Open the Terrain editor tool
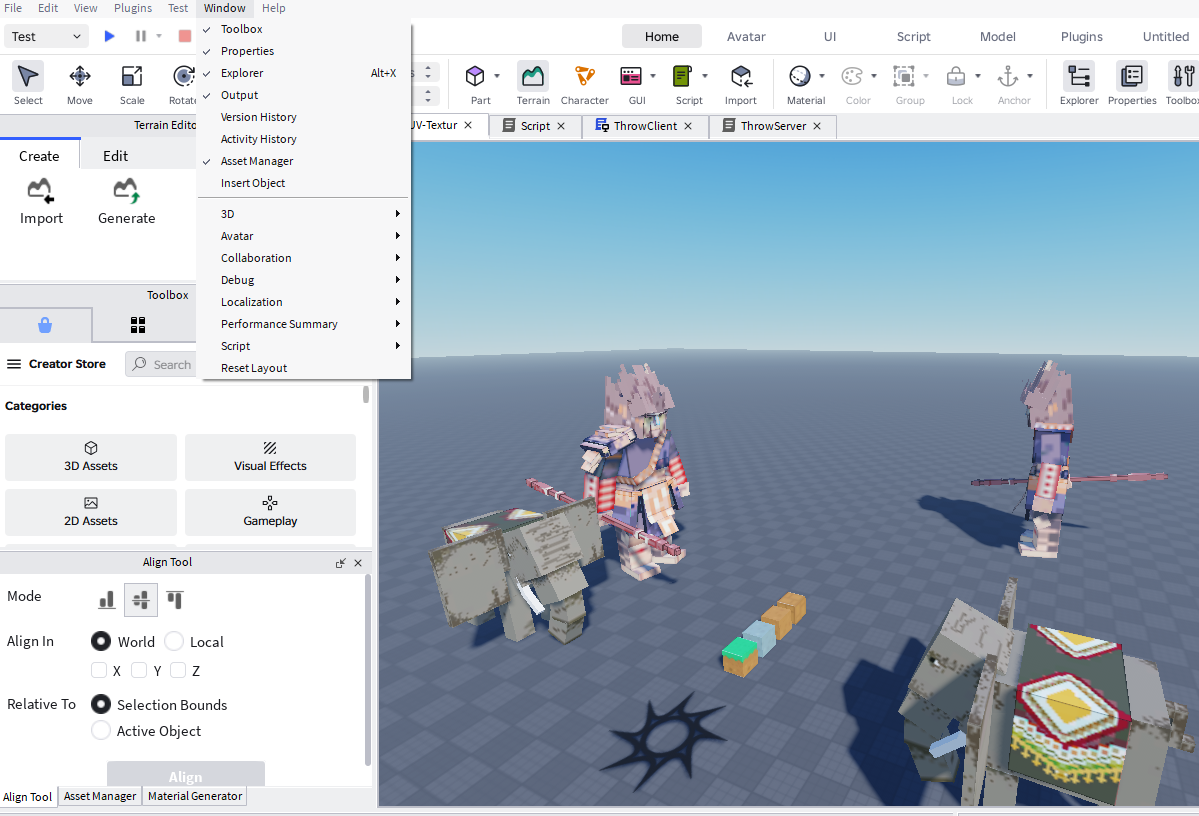Screen dimensions: 1199x816 (x=533, y=83)
